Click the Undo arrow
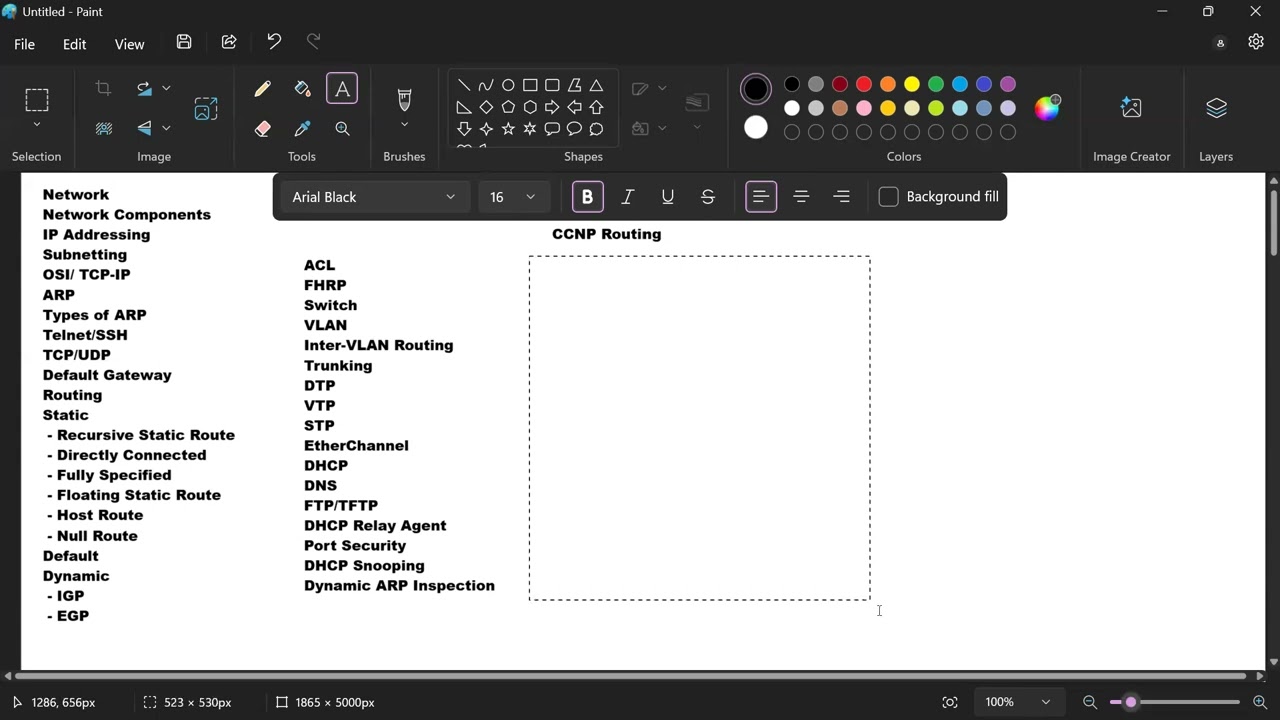The height and width of the screenshot is (720, 1280). (x=274, y=42)
